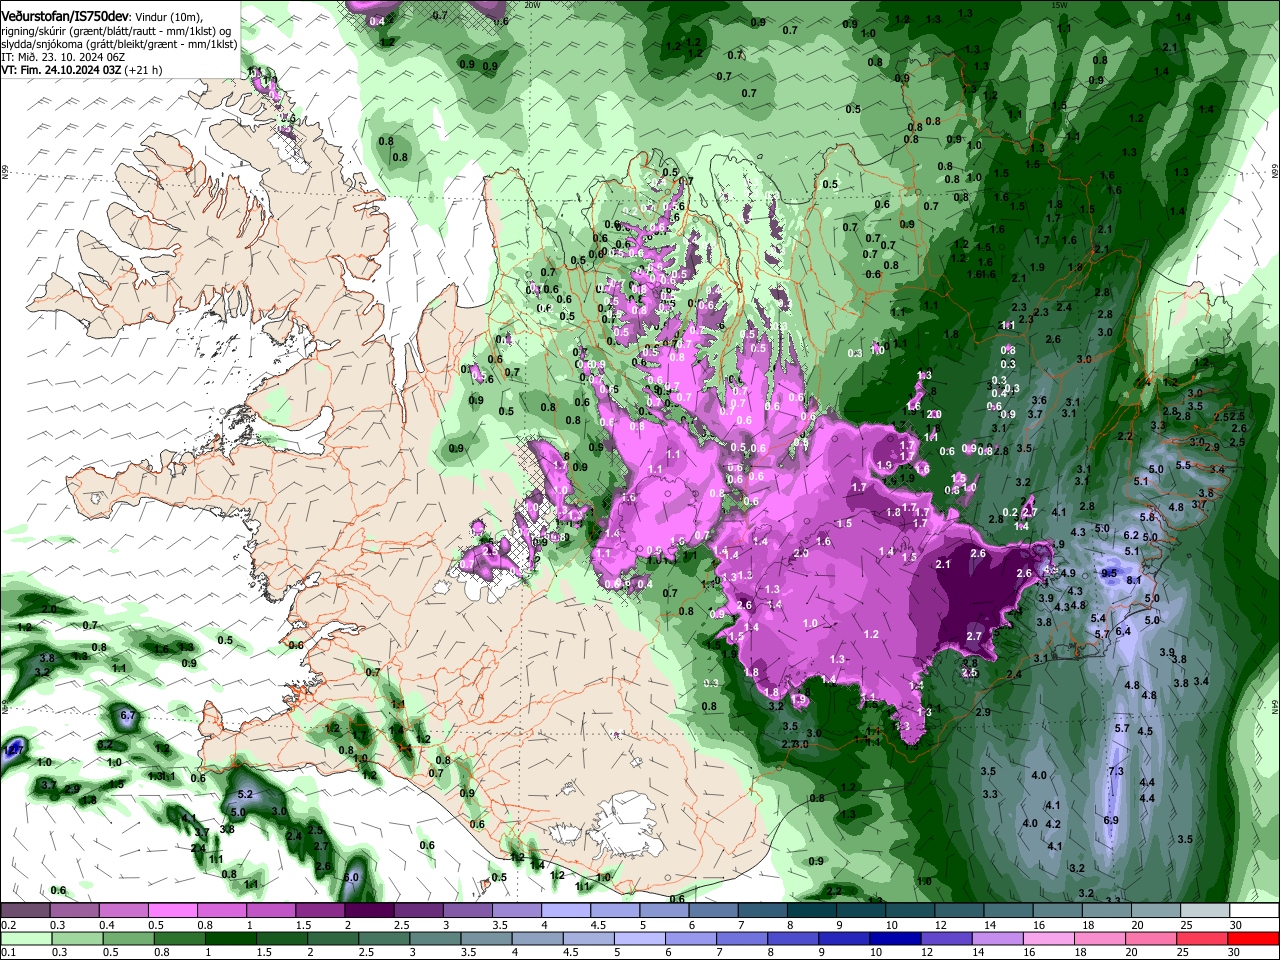Select the 5.2 value in the green band
Viewport: 1280px width, 960px height.
pyautogui.click(x=246, y=794)
